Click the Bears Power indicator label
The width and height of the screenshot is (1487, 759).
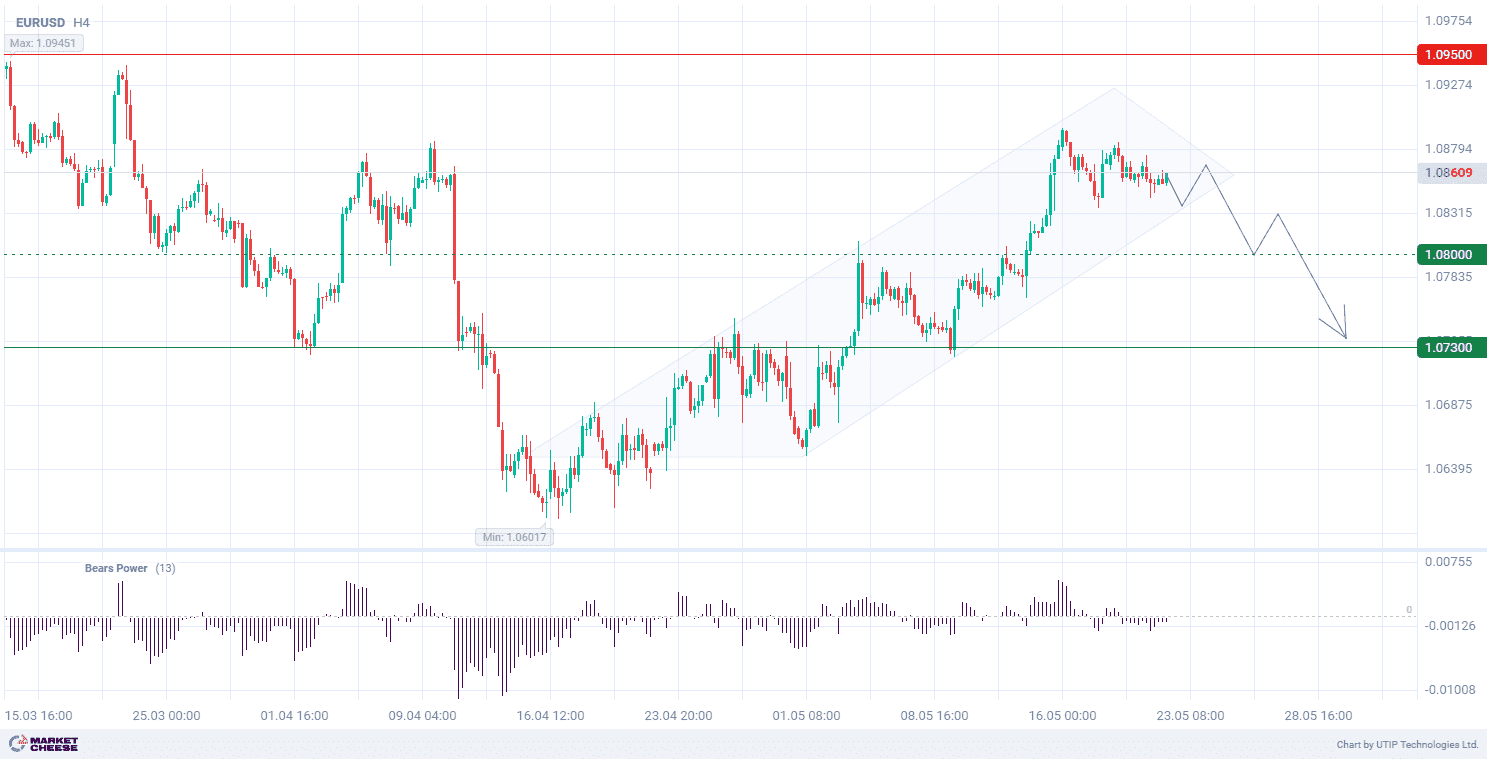[x=116, y=568]
